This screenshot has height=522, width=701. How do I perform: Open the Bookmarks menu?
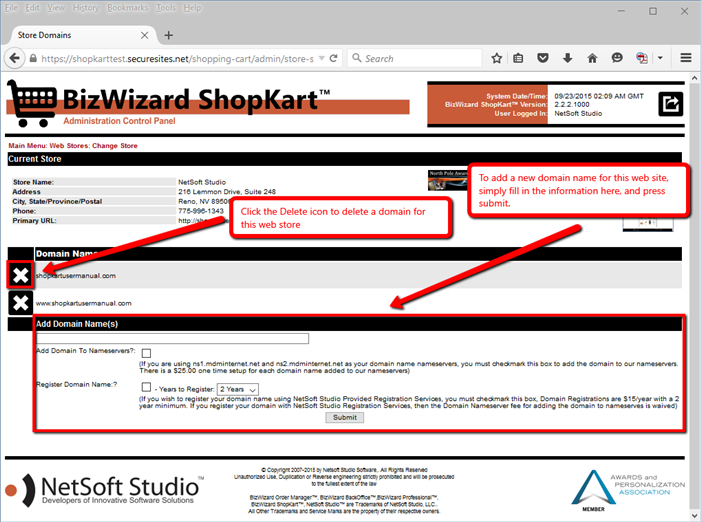click(127, 8)
